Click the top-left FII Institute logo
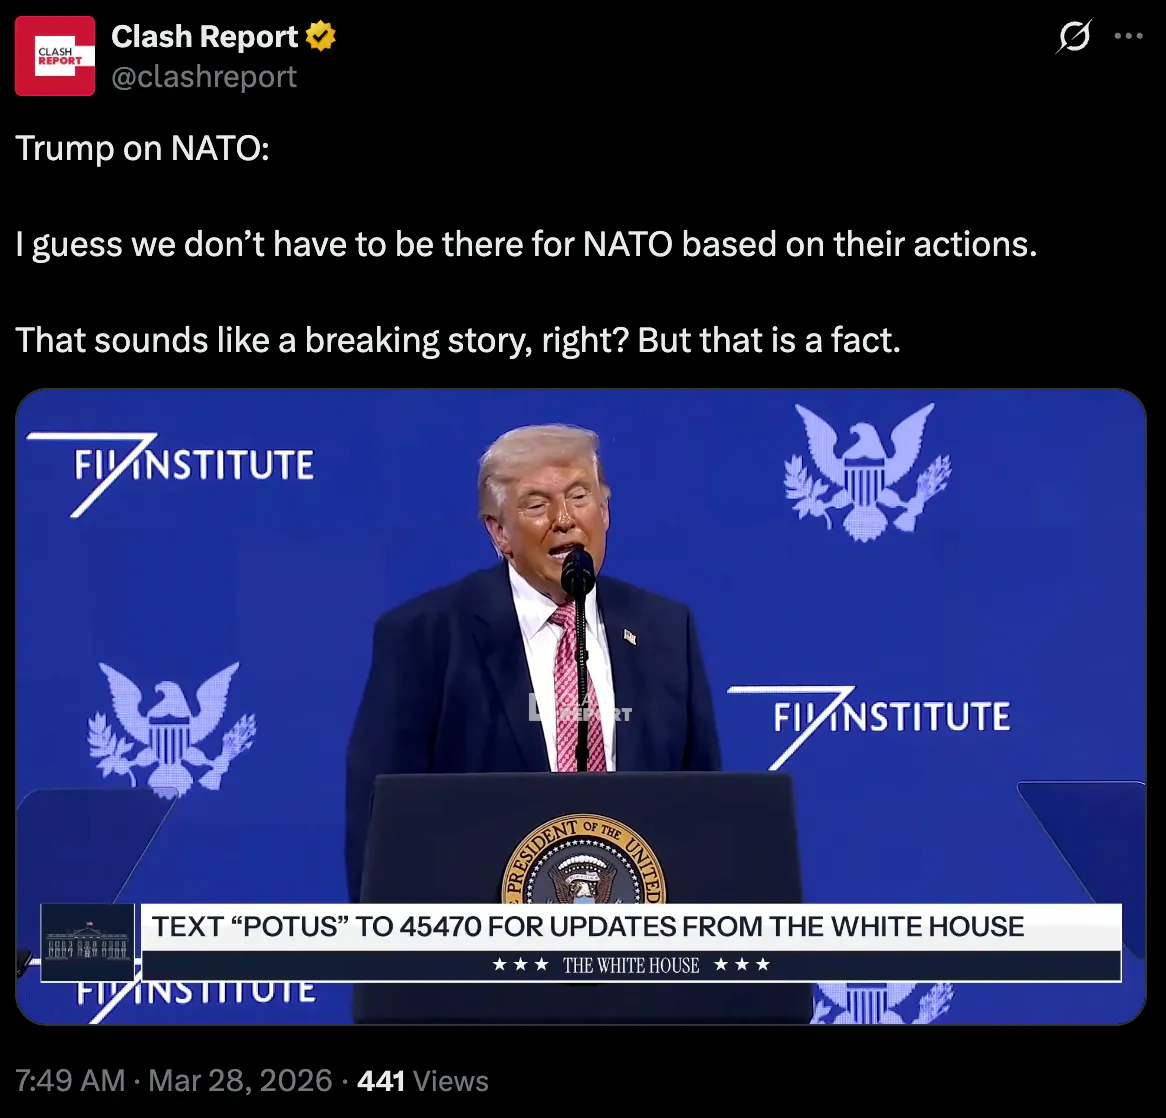 (x=171, y=474)
